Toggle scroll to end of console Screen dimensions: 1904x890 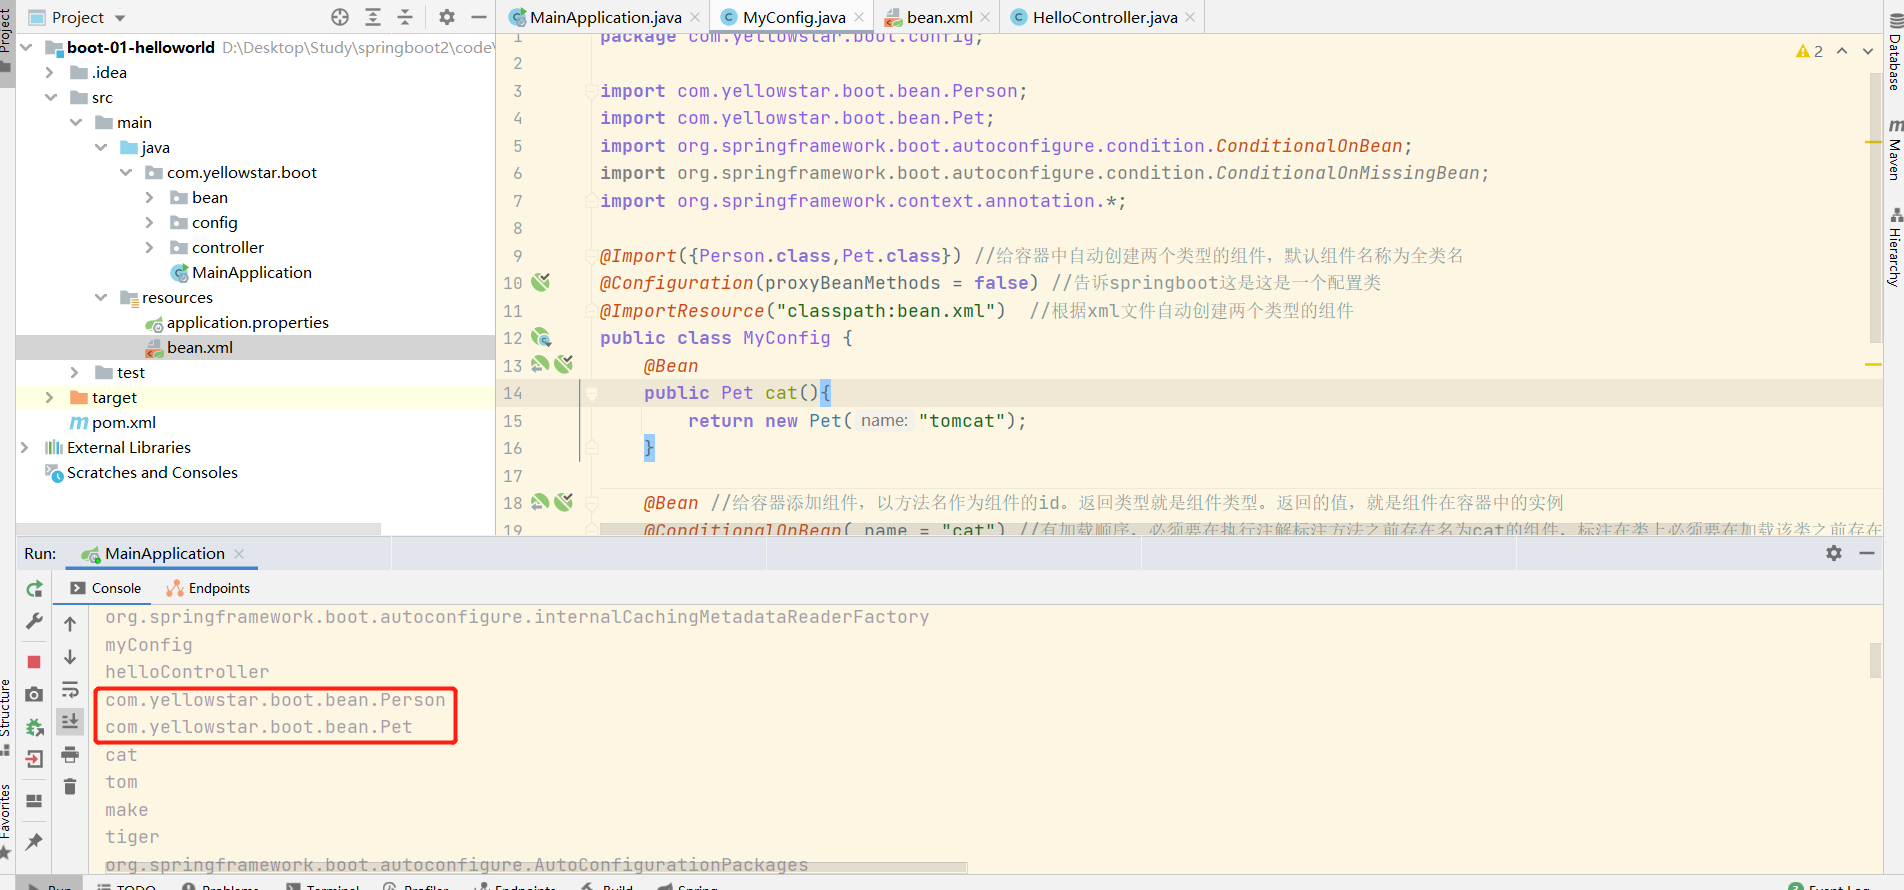70,721
